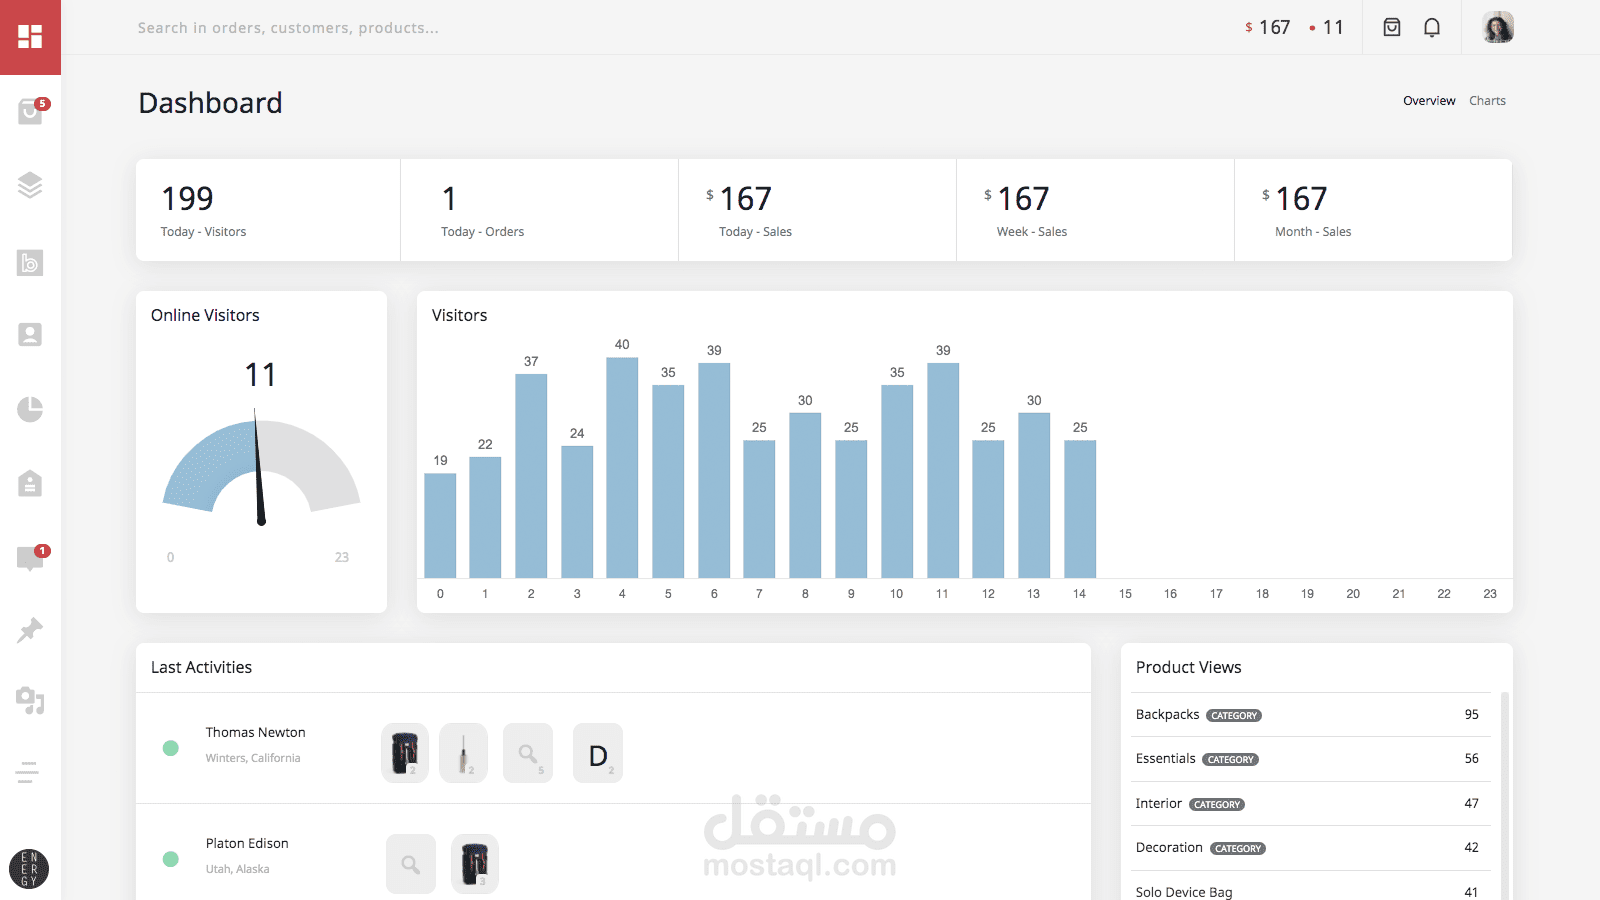Open Decoration in Product Views
The height and width of the screenshot is (900, 1600).
click(1310, 848)
